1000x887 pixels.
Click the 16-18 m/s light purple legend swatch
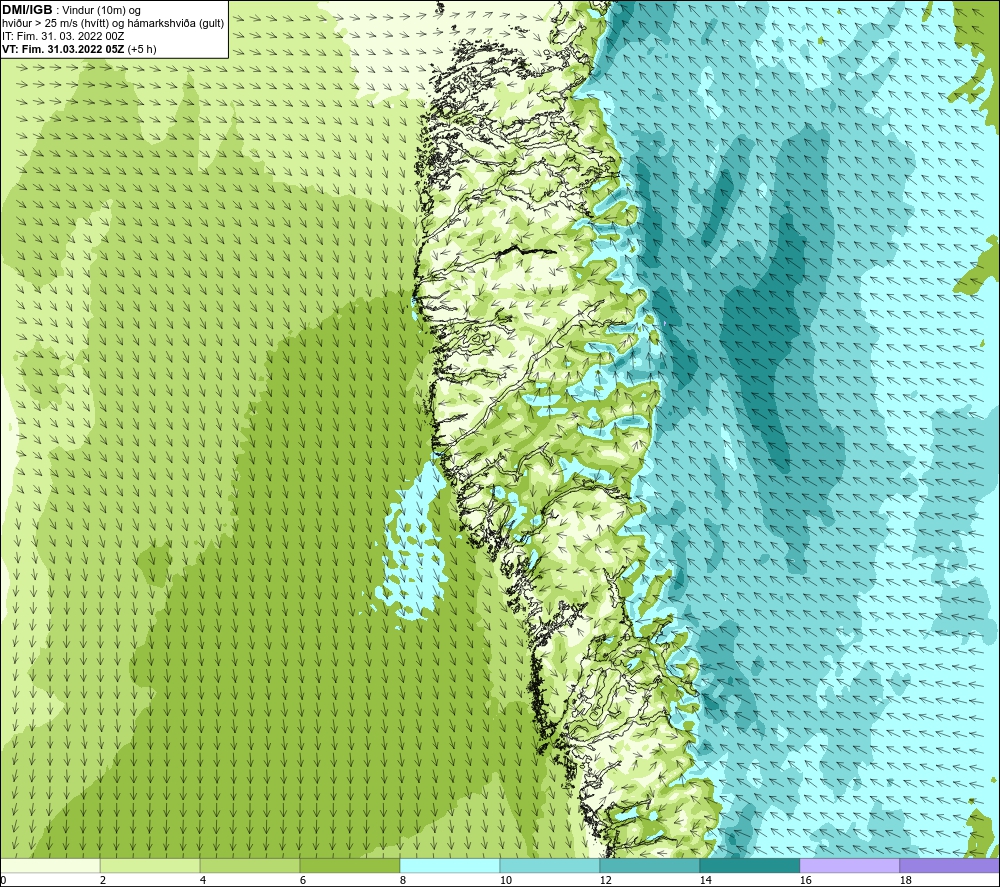849,865
